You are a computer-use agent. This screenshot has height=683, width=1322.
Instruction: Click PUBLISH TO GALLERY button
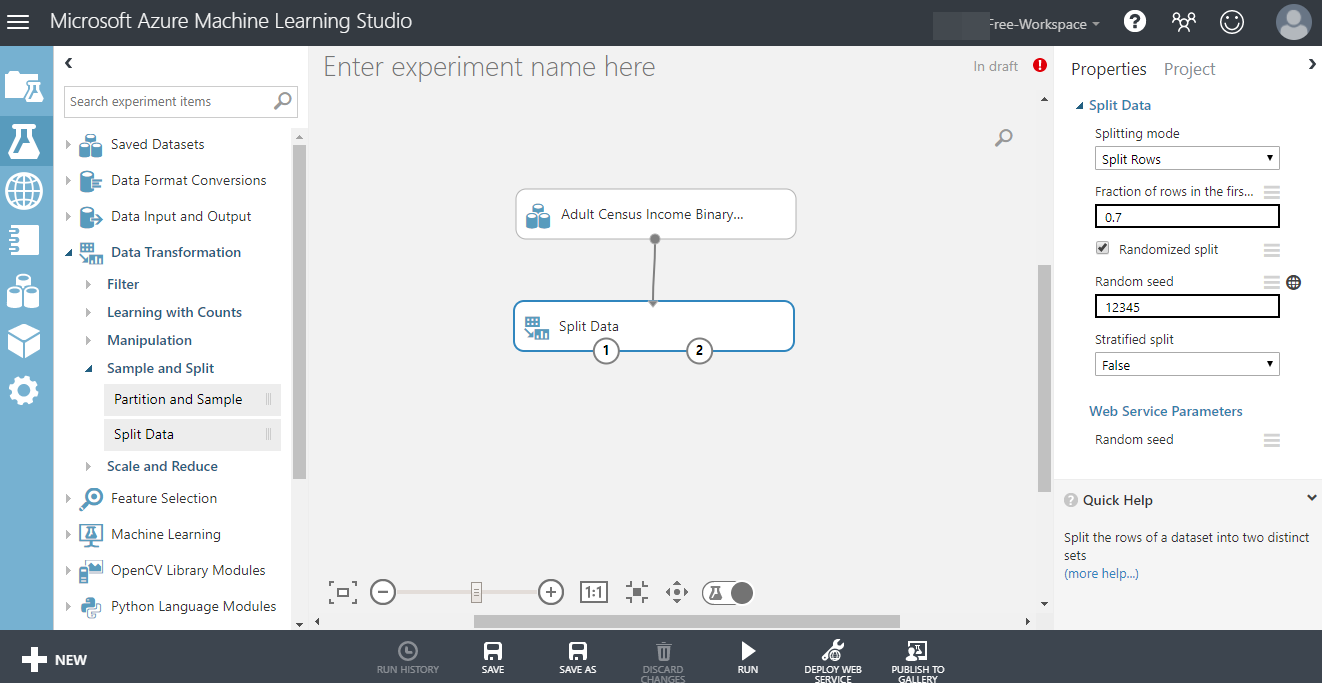(918, 661)
